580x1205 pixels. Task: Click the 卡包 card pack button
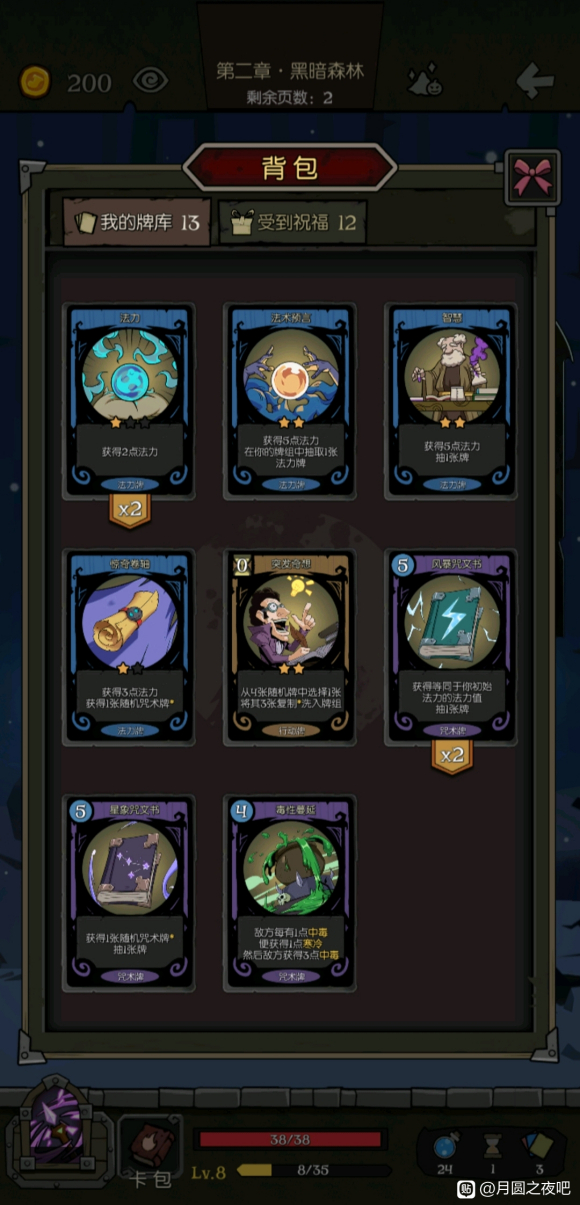tap(151, 1152)
